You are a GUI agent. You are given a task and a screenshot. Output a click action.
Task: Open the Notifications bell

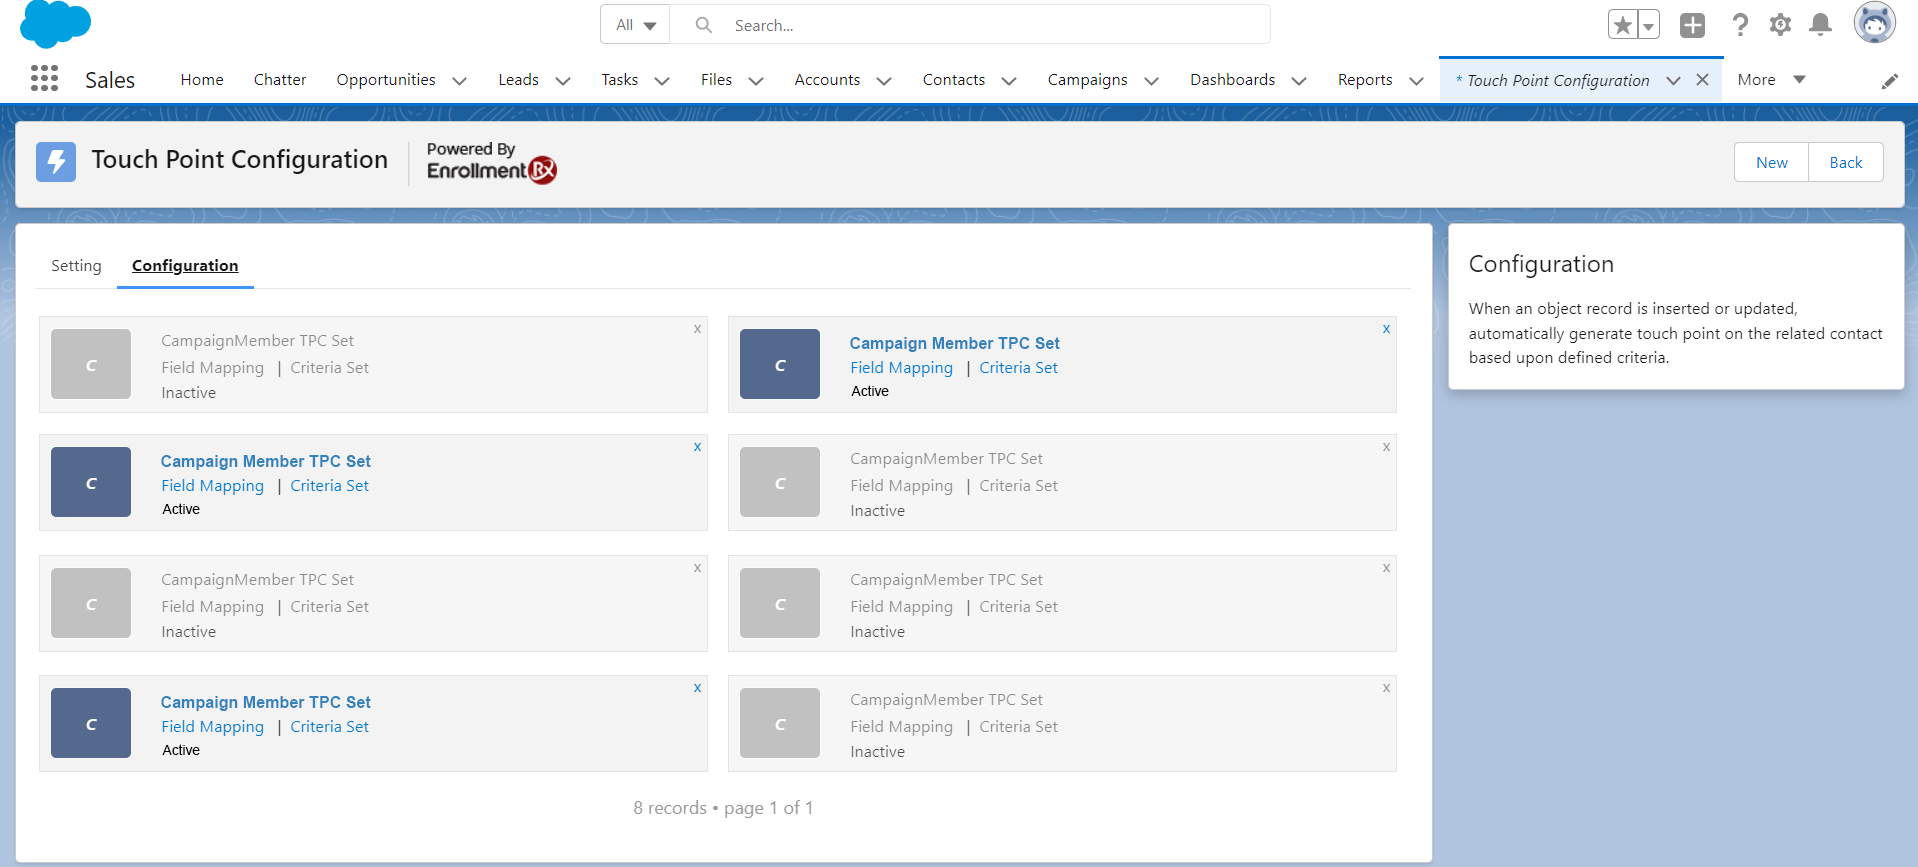coord(1821,25)
